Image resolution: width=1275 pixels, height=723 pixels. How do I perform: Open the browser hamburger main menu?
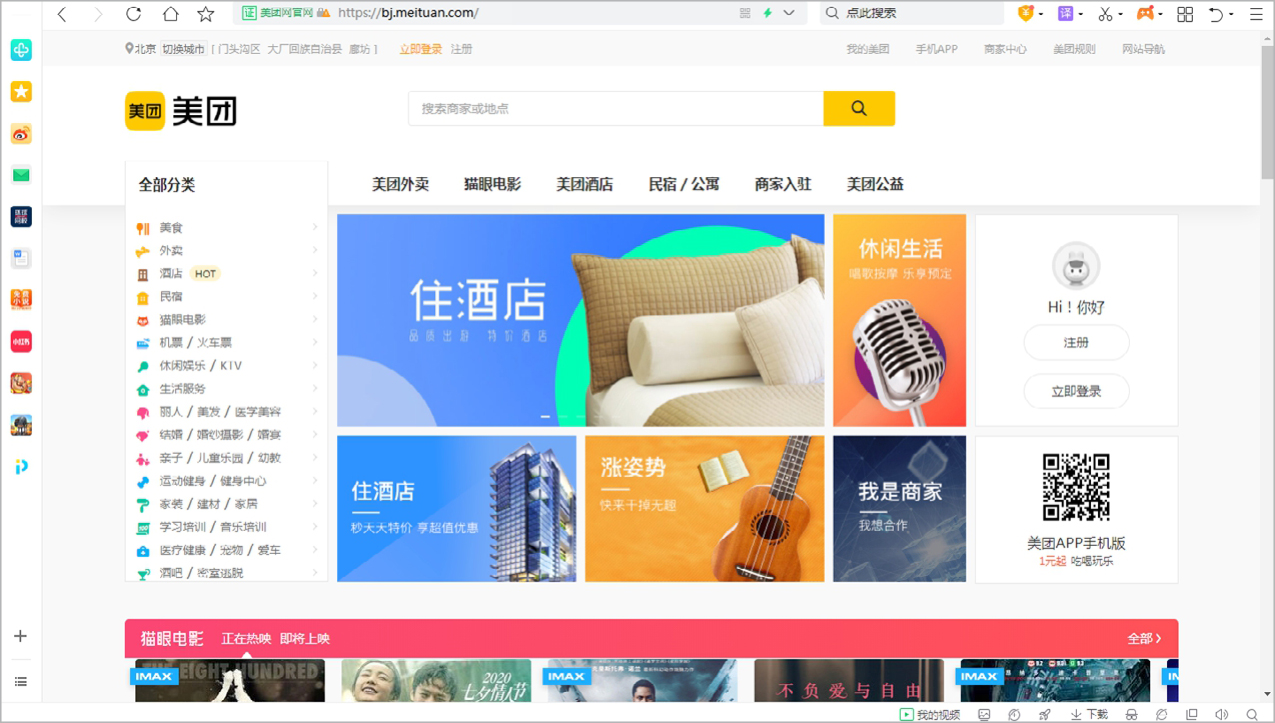click(1256, 14)
